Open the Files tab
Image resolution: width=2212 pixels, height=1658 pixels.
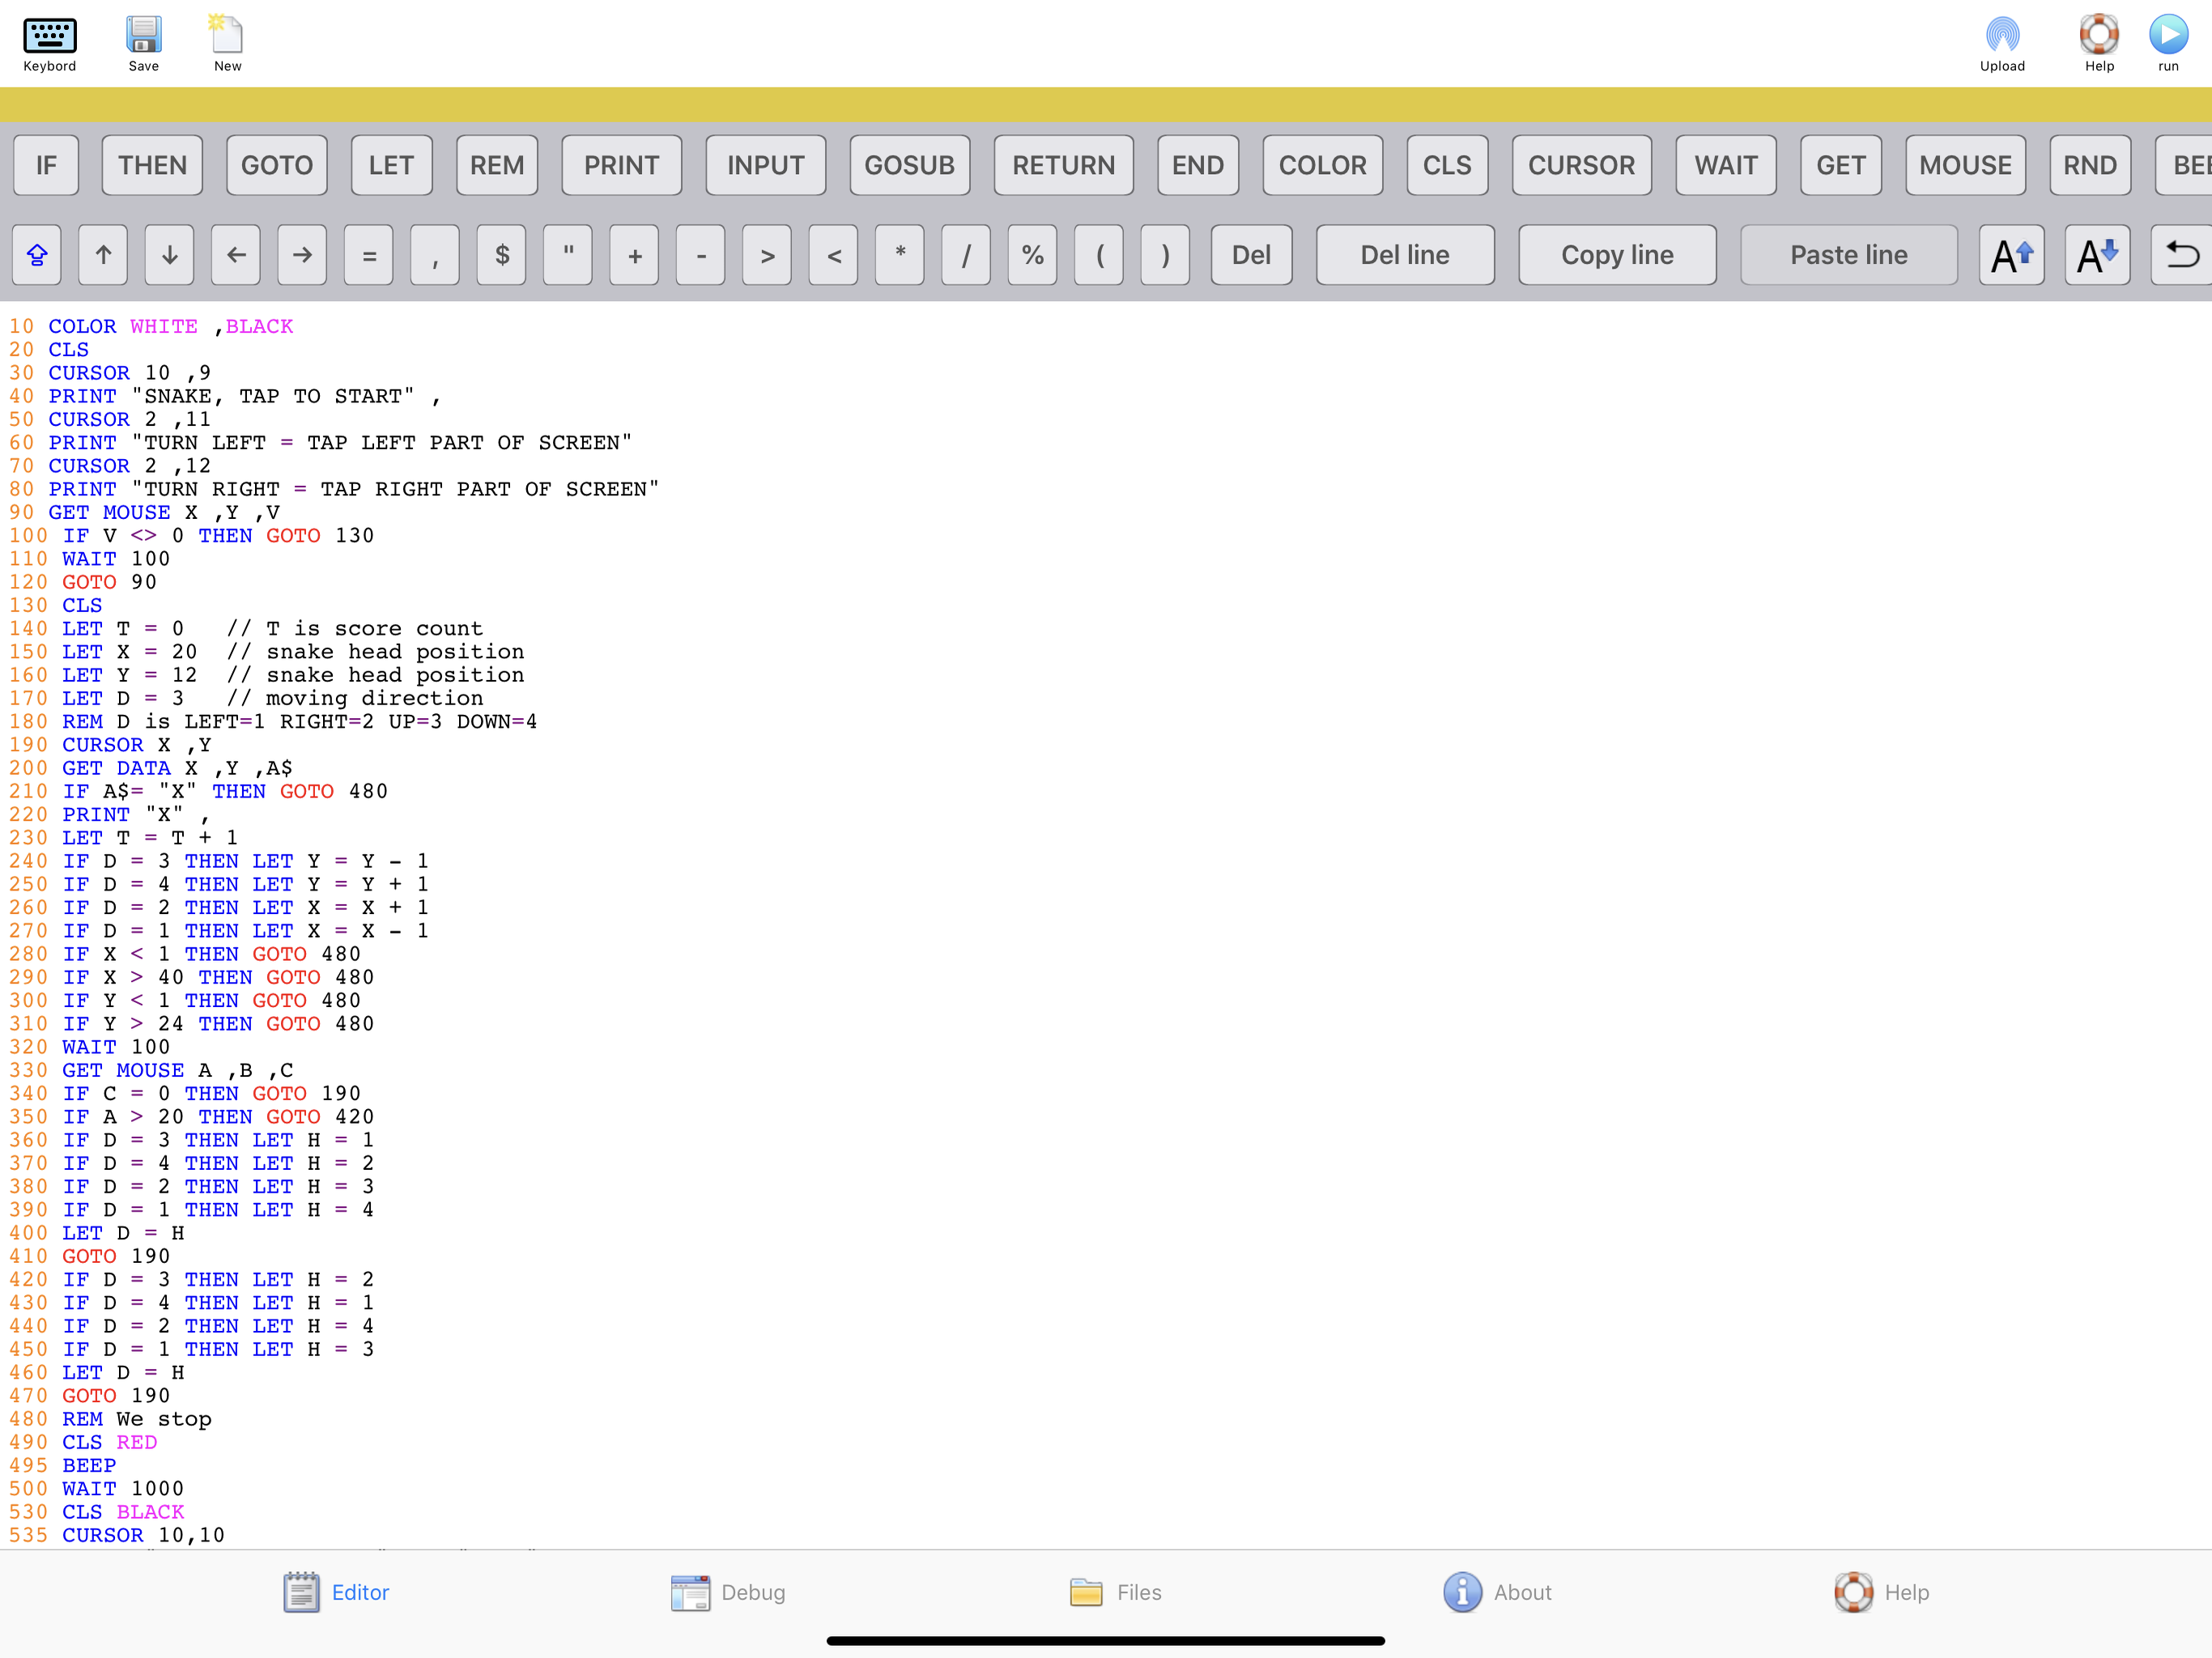click(1115, 1592)
